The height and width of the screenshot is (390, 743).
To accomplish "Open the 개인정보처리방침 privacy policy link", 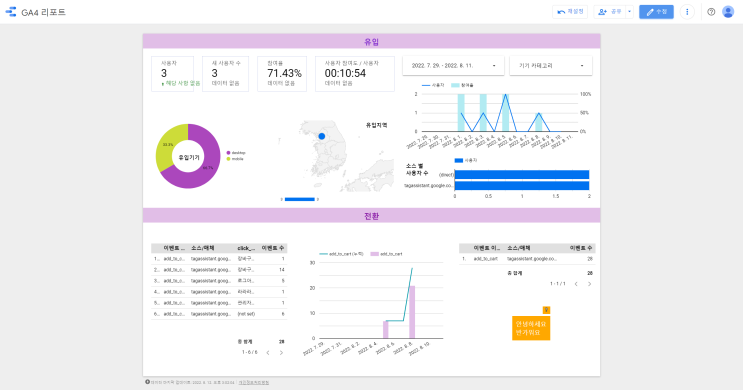I will click(x=254, y=382).
